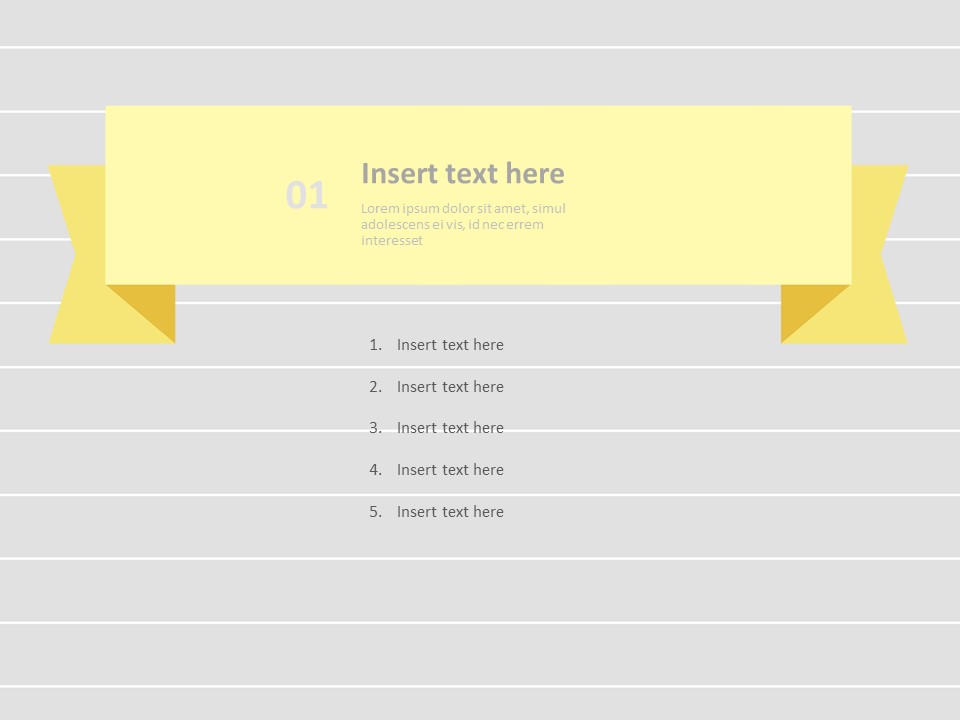This screenshot has height=720, width=960.
Task: Click the number "1." in the list
Action: point(374,345)
